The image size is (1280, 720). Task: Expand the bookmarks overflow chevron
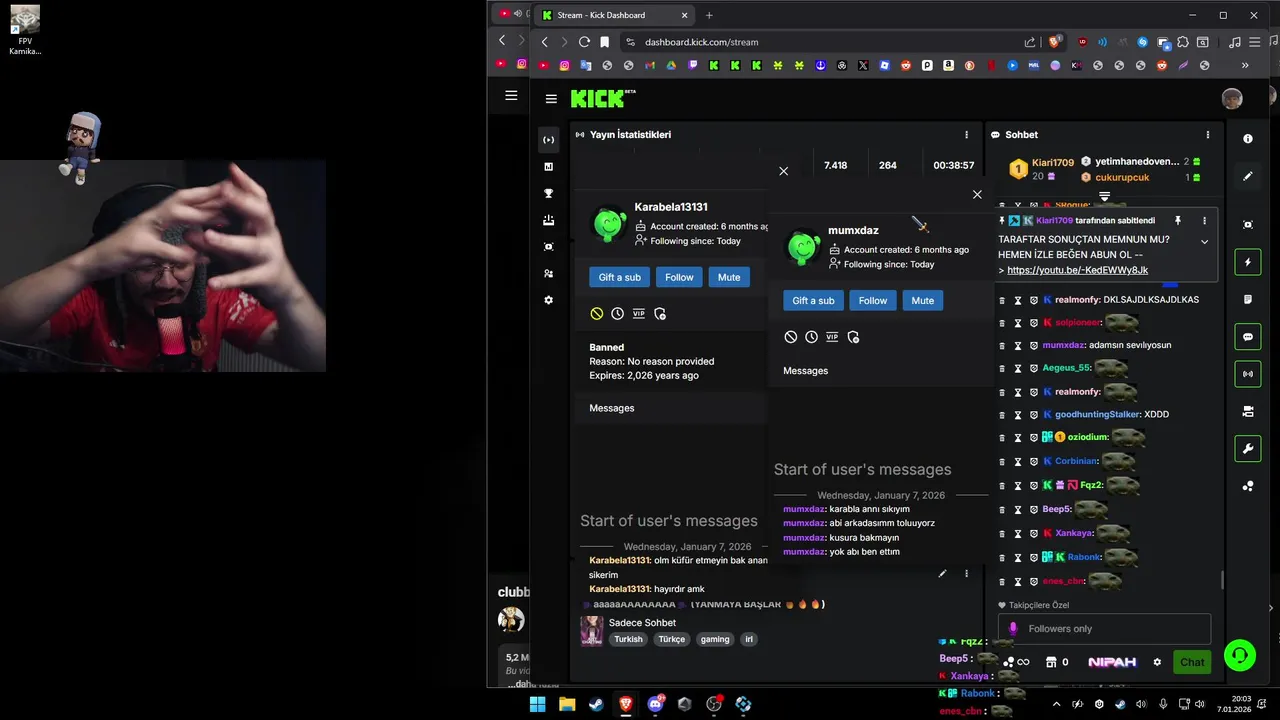coord(1245,65)
